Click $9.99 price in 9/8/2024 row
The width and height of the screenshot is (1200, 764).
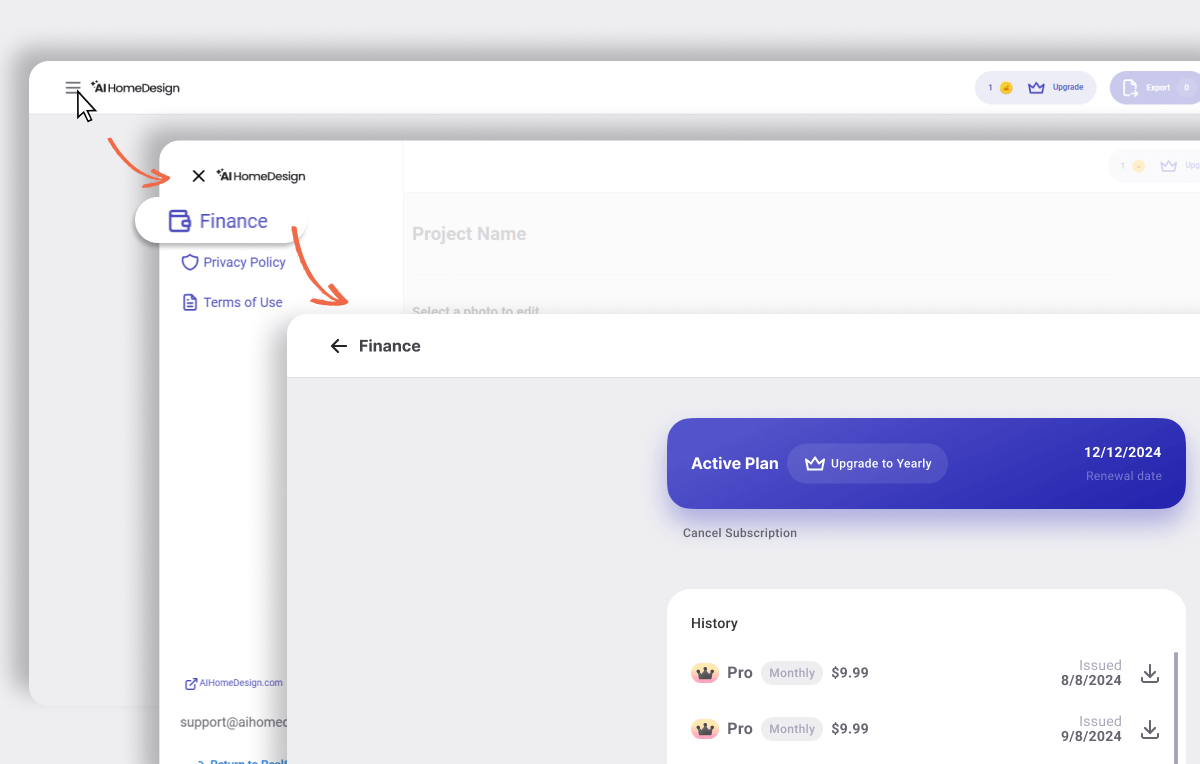click(850, 729)
